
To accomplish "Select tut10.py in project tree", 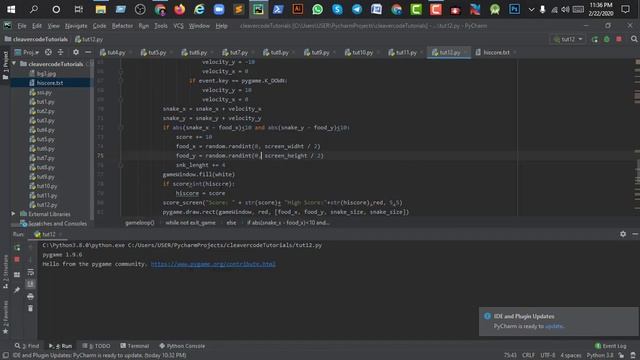I will click(47, 186).
